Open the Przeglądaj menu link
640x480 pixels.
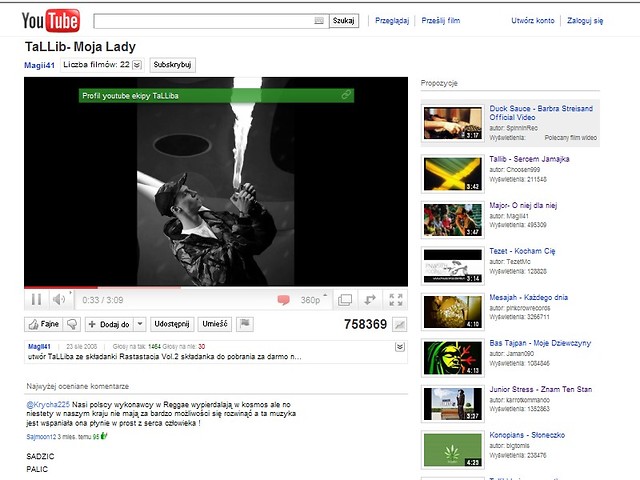click(392, 20)
